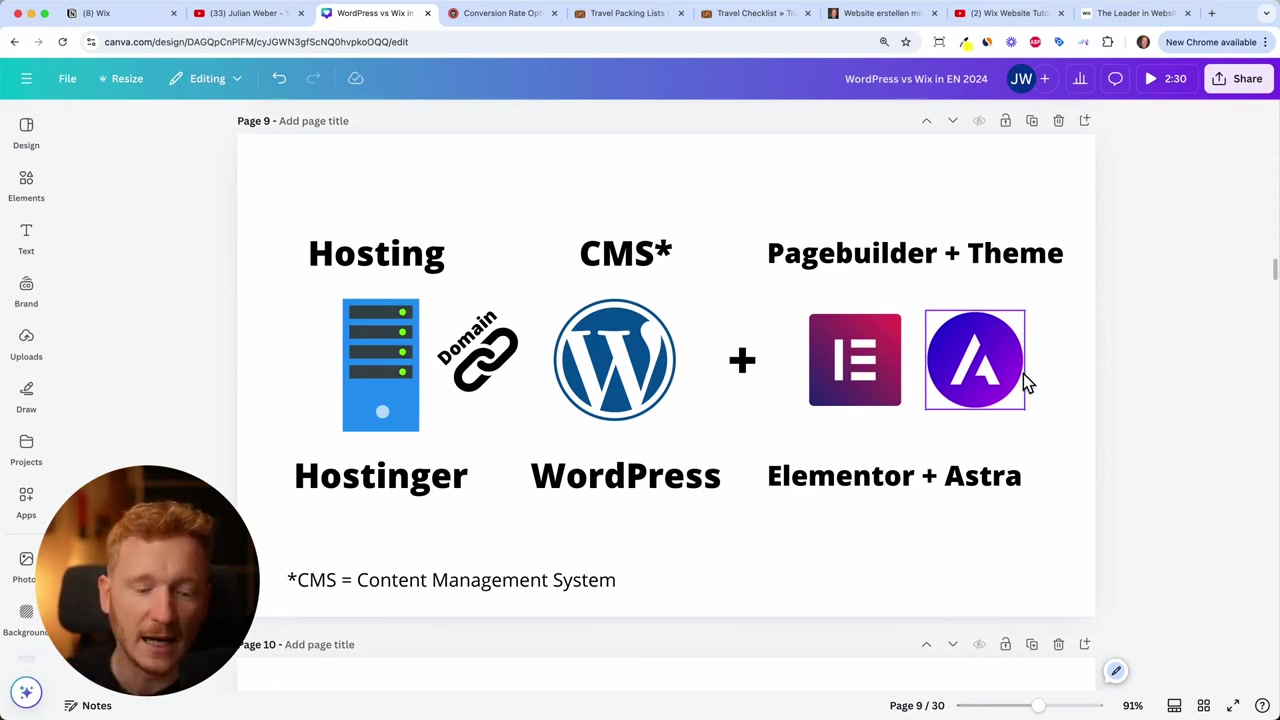Open scroll view pages icon
This screenshot has width=1280, height=720.
(x=1175, y=706)
